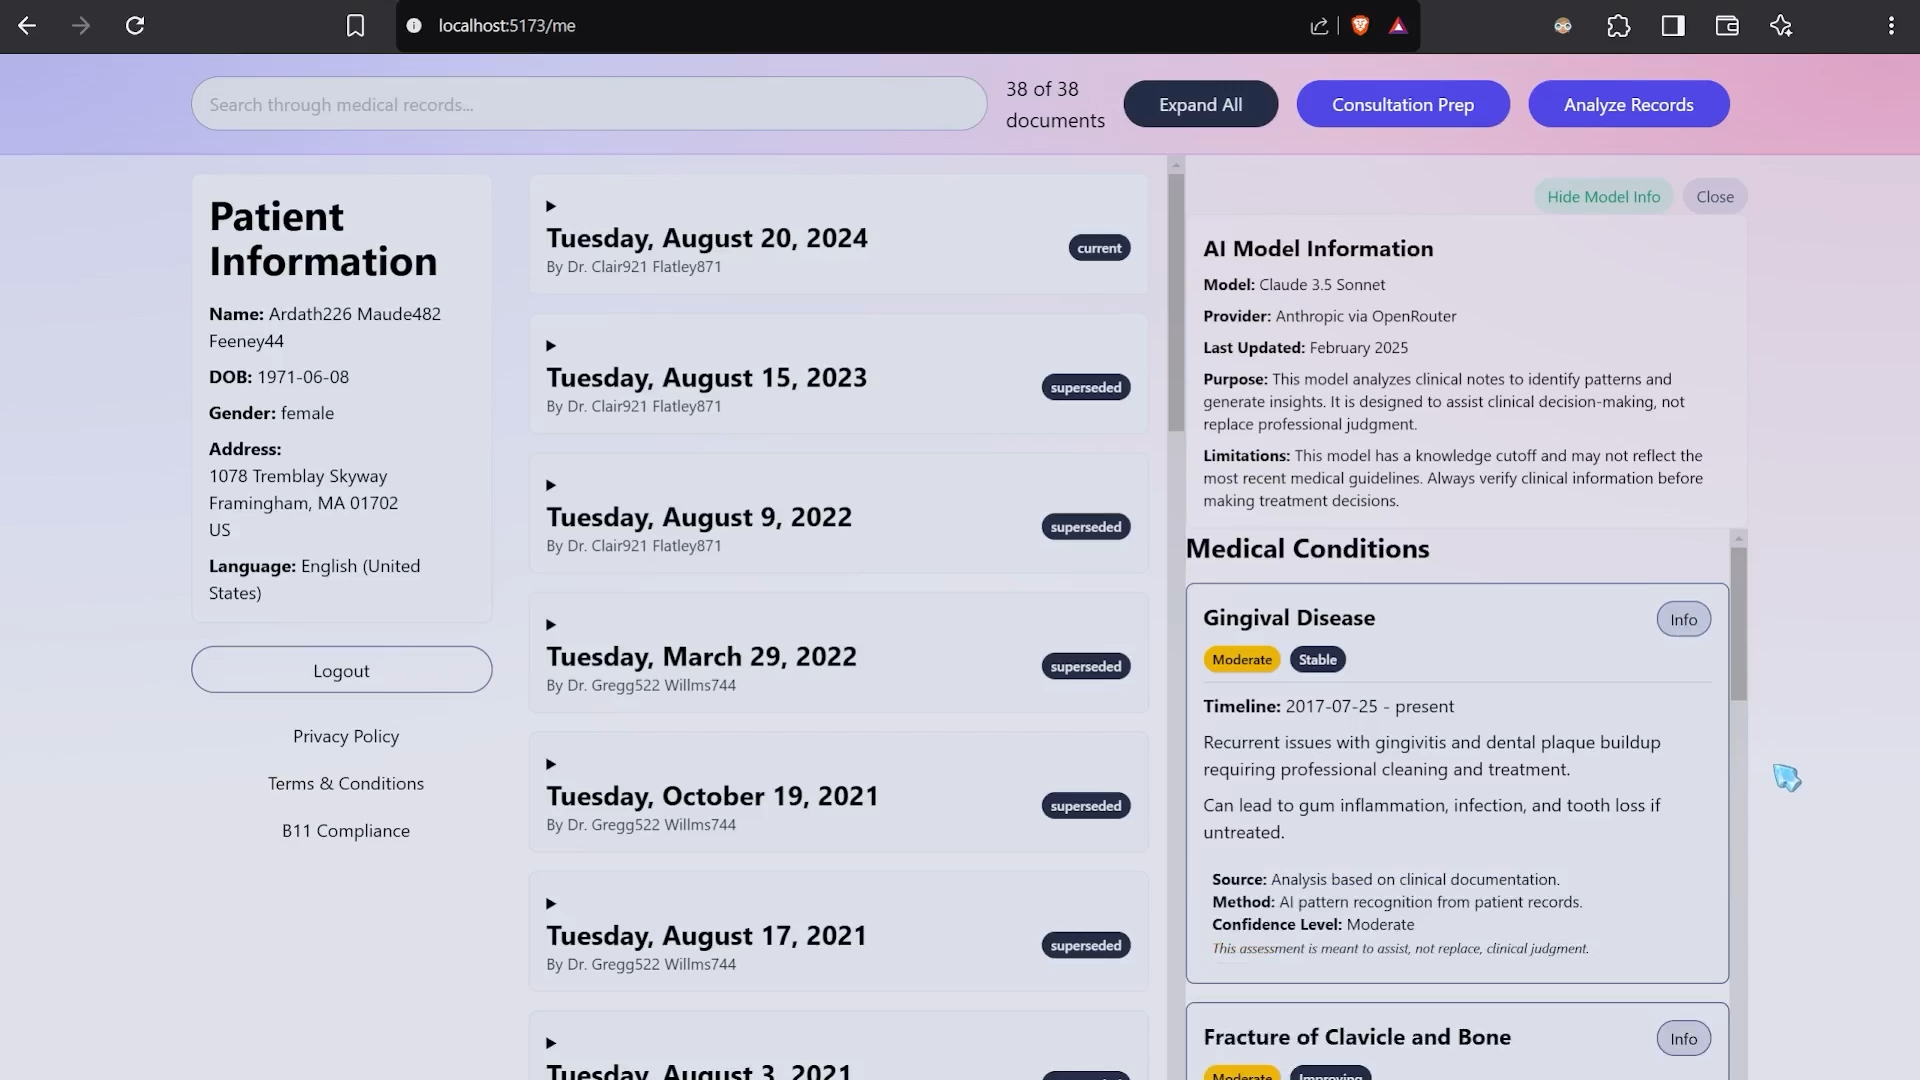
Task: Click Info on Gingival Disease
Action: click(1683, 619)
